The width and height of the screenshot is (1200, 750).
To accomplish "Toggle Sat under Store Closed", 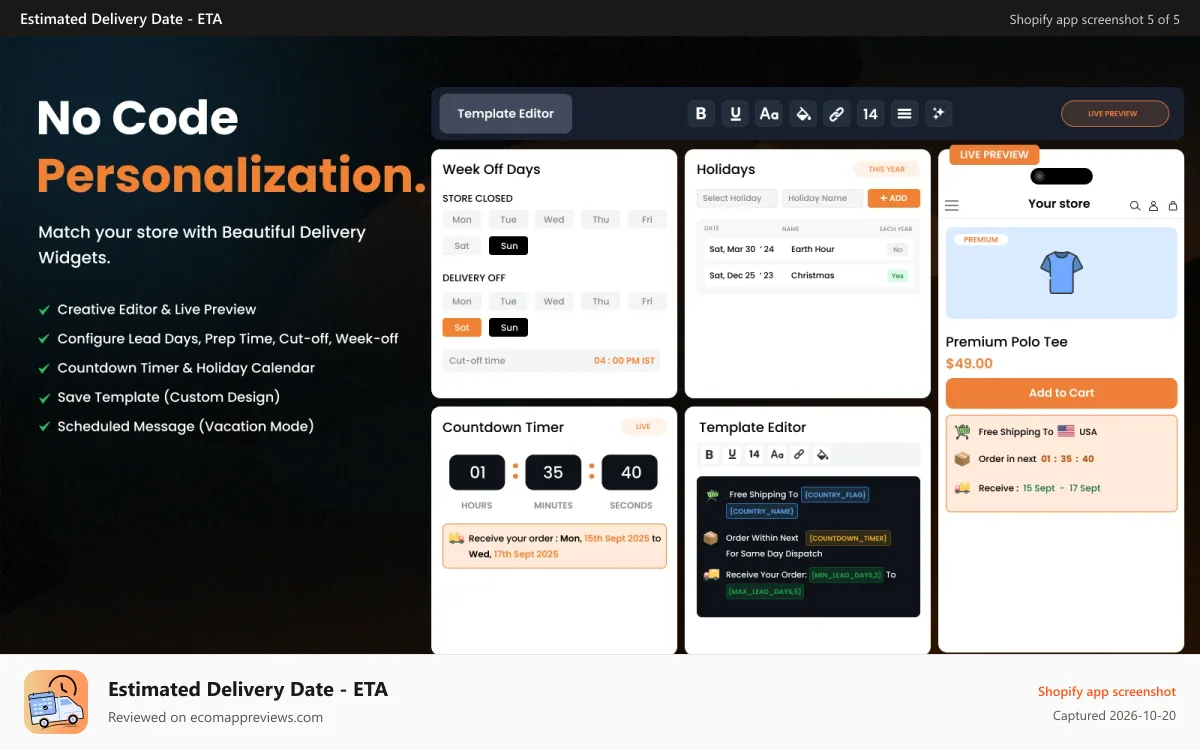I will (462, 246).
